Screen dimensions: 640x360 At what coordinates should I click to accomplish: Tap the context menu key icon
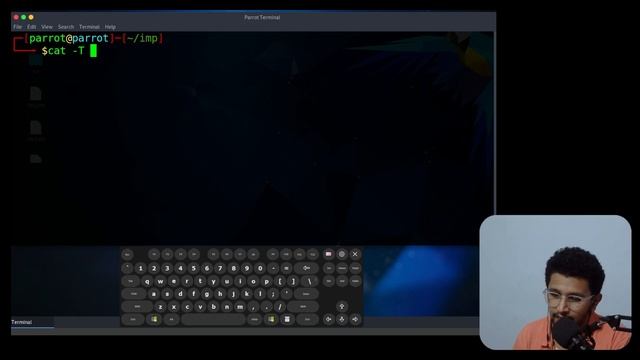(287, 319)
